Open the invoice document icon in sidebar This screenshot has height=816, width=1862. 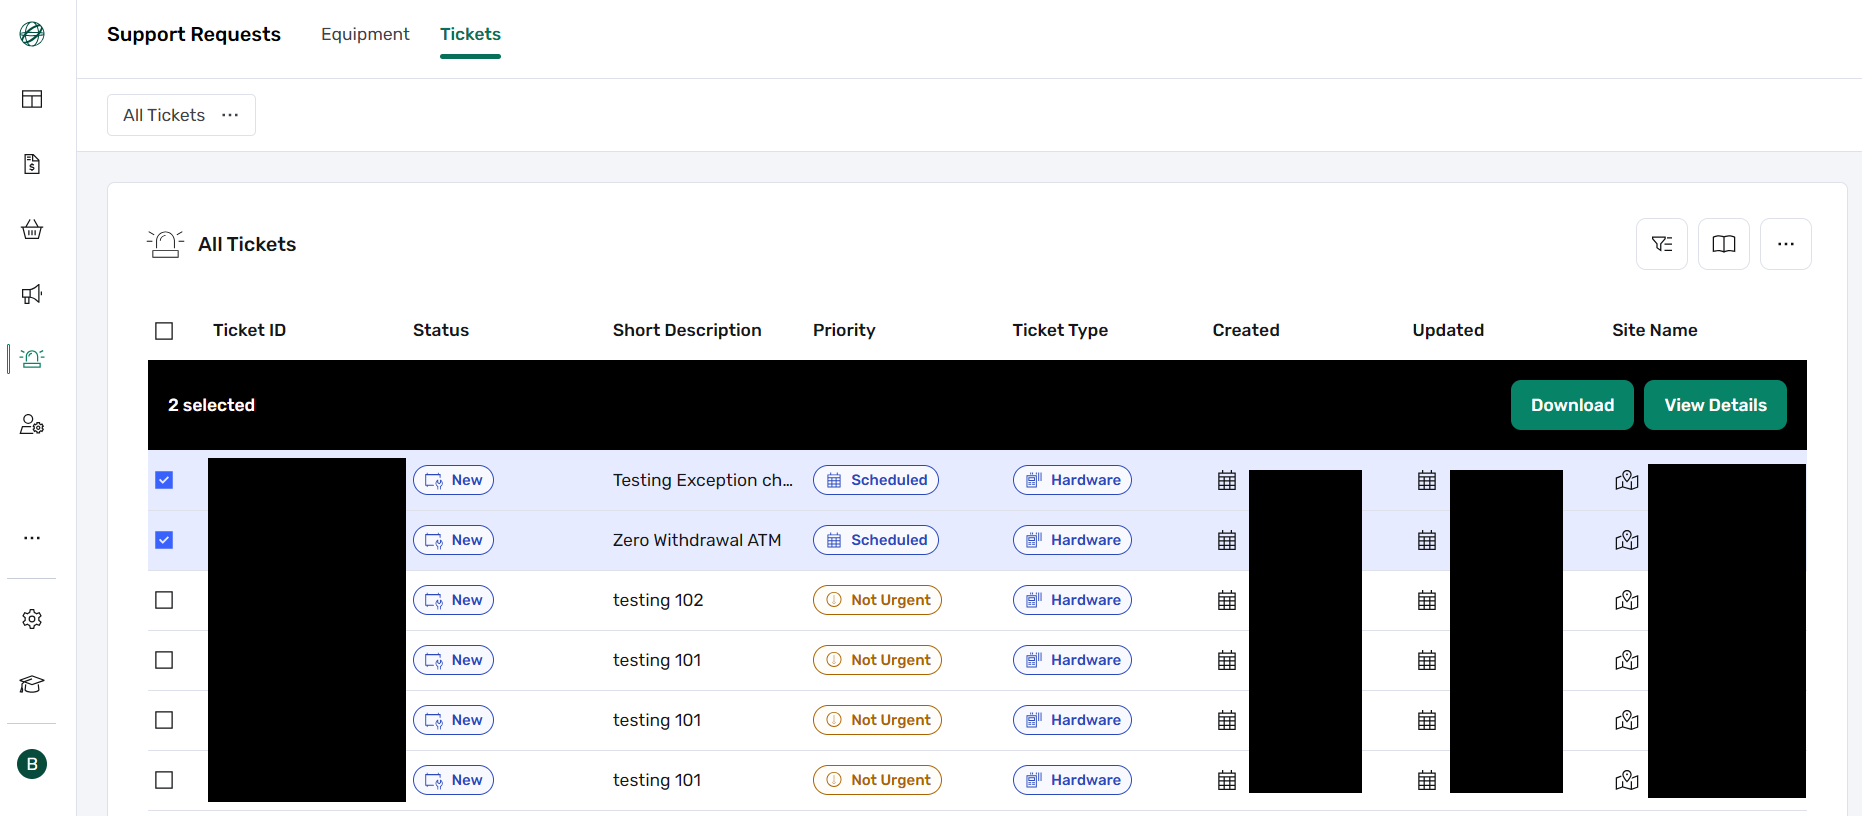32,164
